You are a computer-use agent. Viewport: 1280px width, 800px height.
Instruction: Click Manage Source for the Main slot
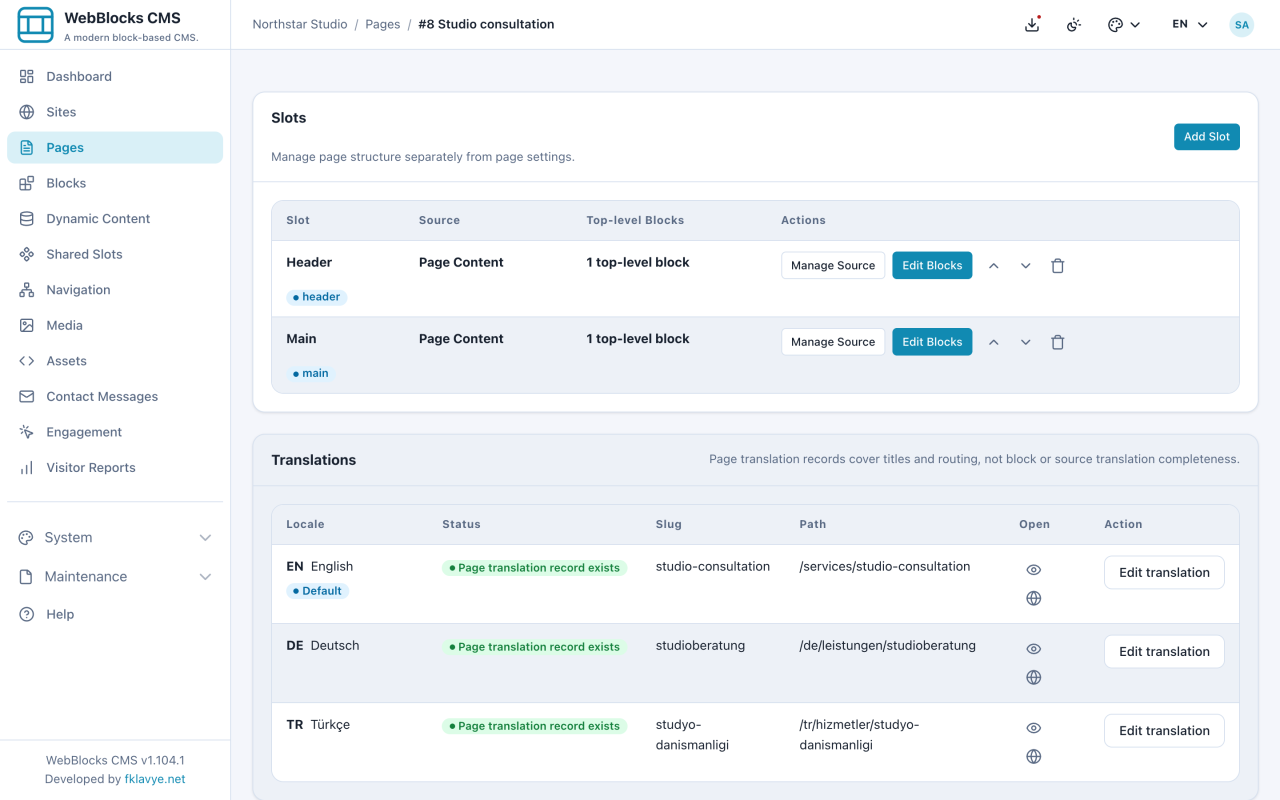click(833, 342)
